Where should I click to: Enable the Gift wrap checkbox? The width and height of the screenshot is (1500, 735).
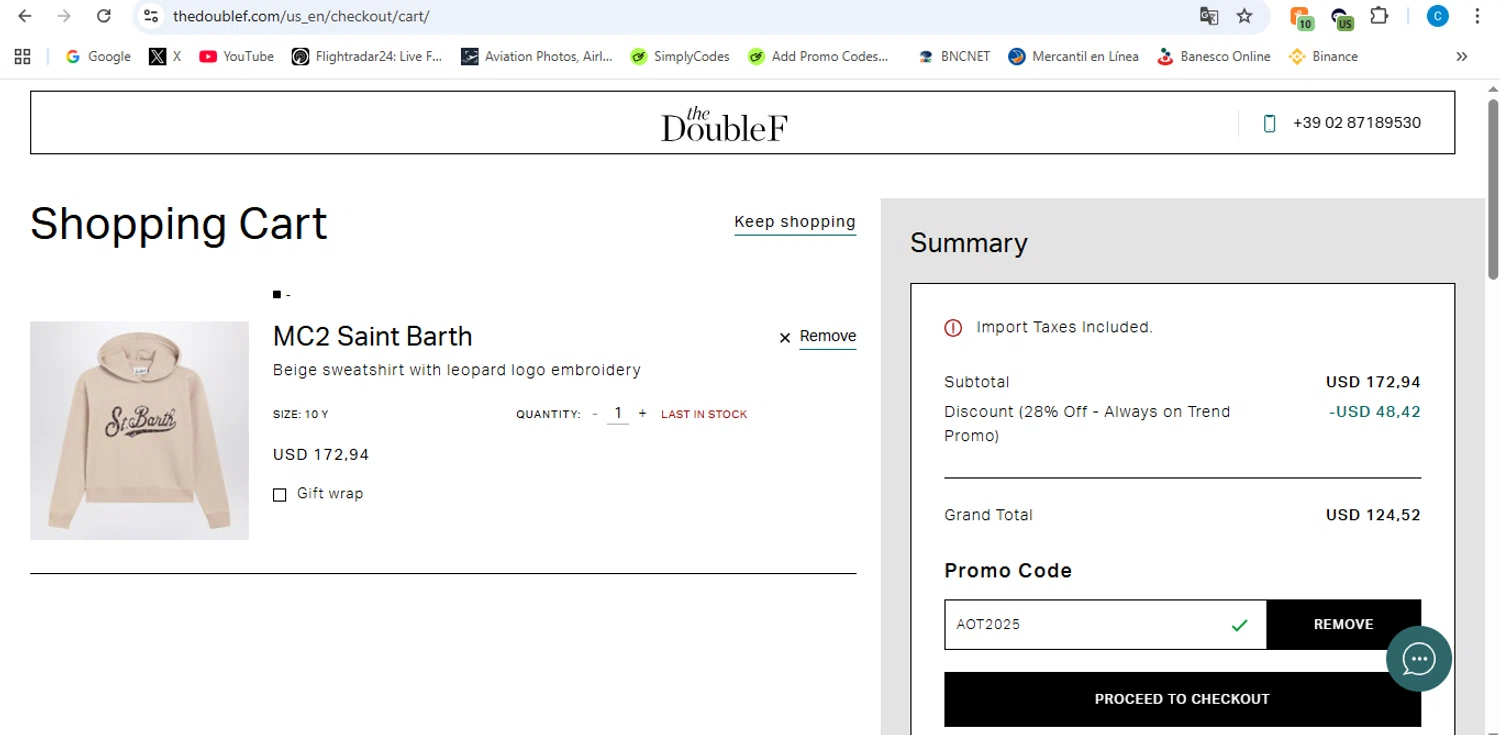coord(280,494)
